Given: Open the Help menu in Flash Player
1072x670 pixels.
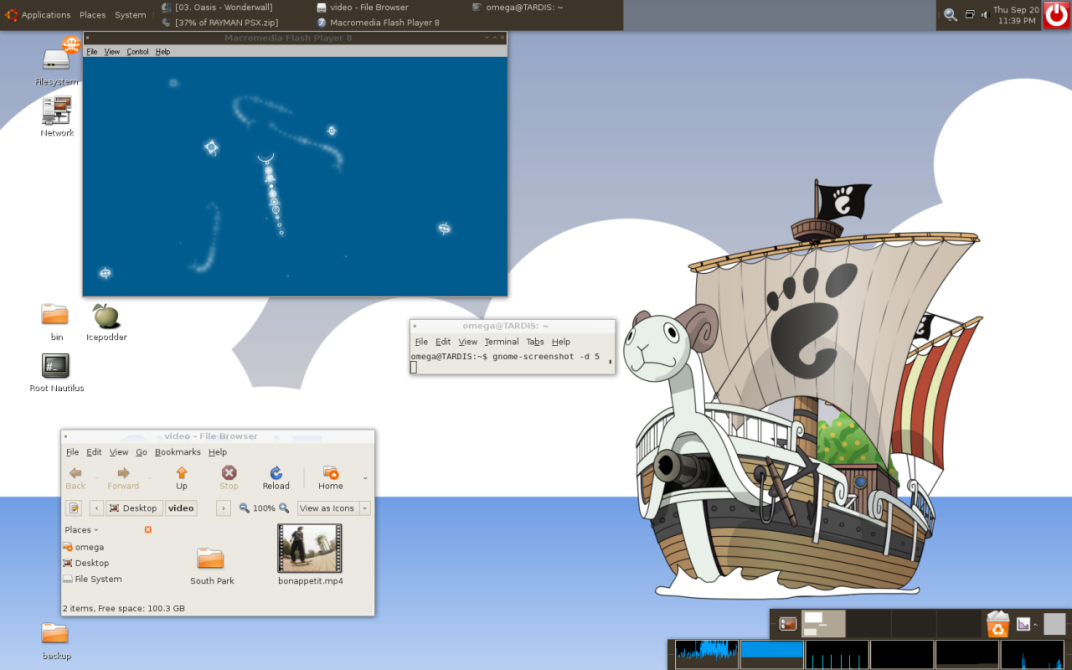Looking at the screenshot, I should [163, 51].
